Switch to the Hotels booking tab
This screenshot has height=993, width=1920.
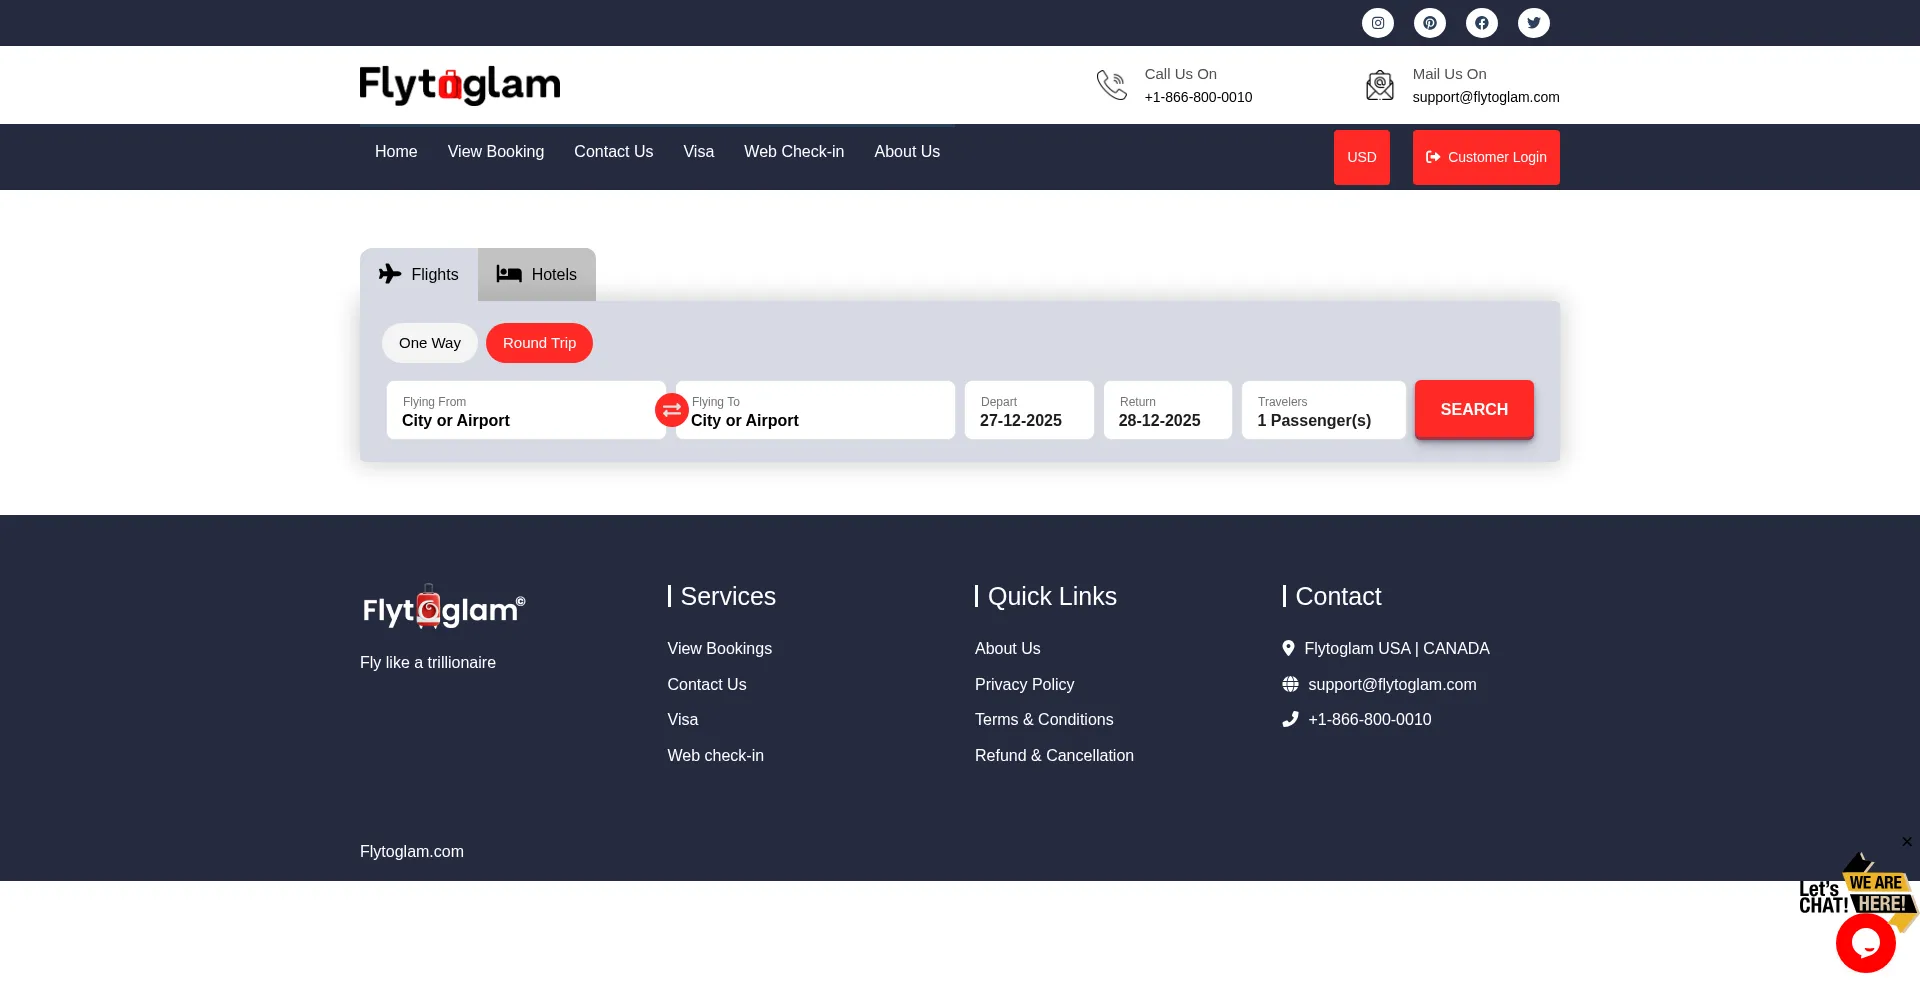(536, 274)
